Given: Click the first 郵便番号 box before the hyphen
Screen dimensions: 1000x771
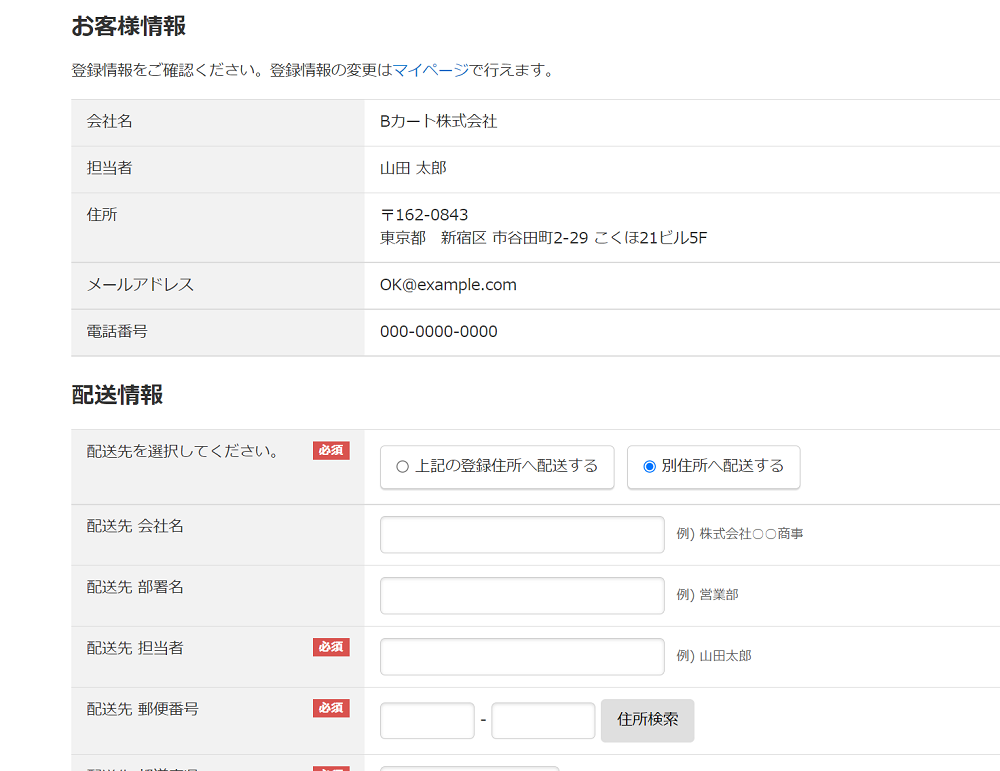Looking at the screenshot, I should 427,721.
